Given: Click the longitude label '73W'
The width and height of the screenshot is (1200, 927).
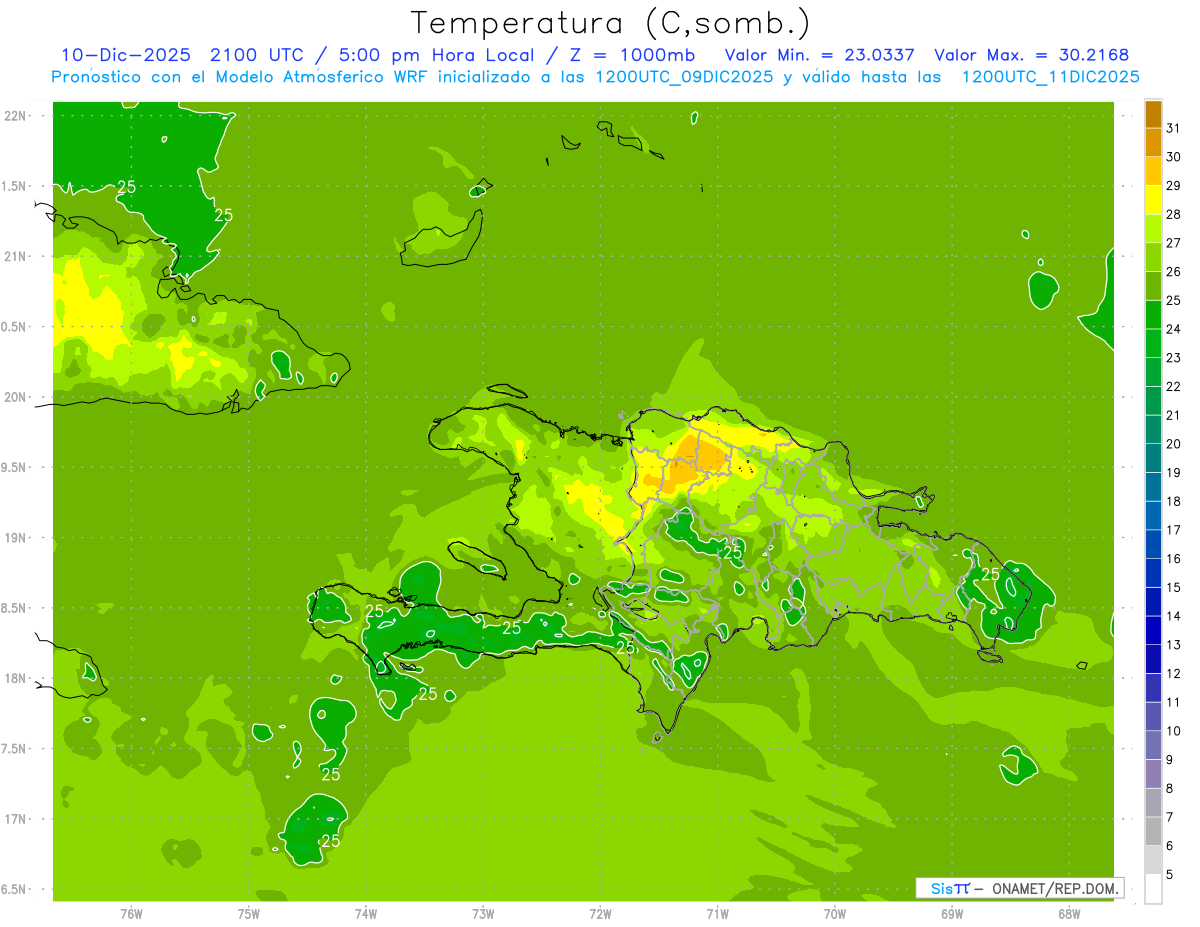Looking at the screenshot, I should (483, 914).
